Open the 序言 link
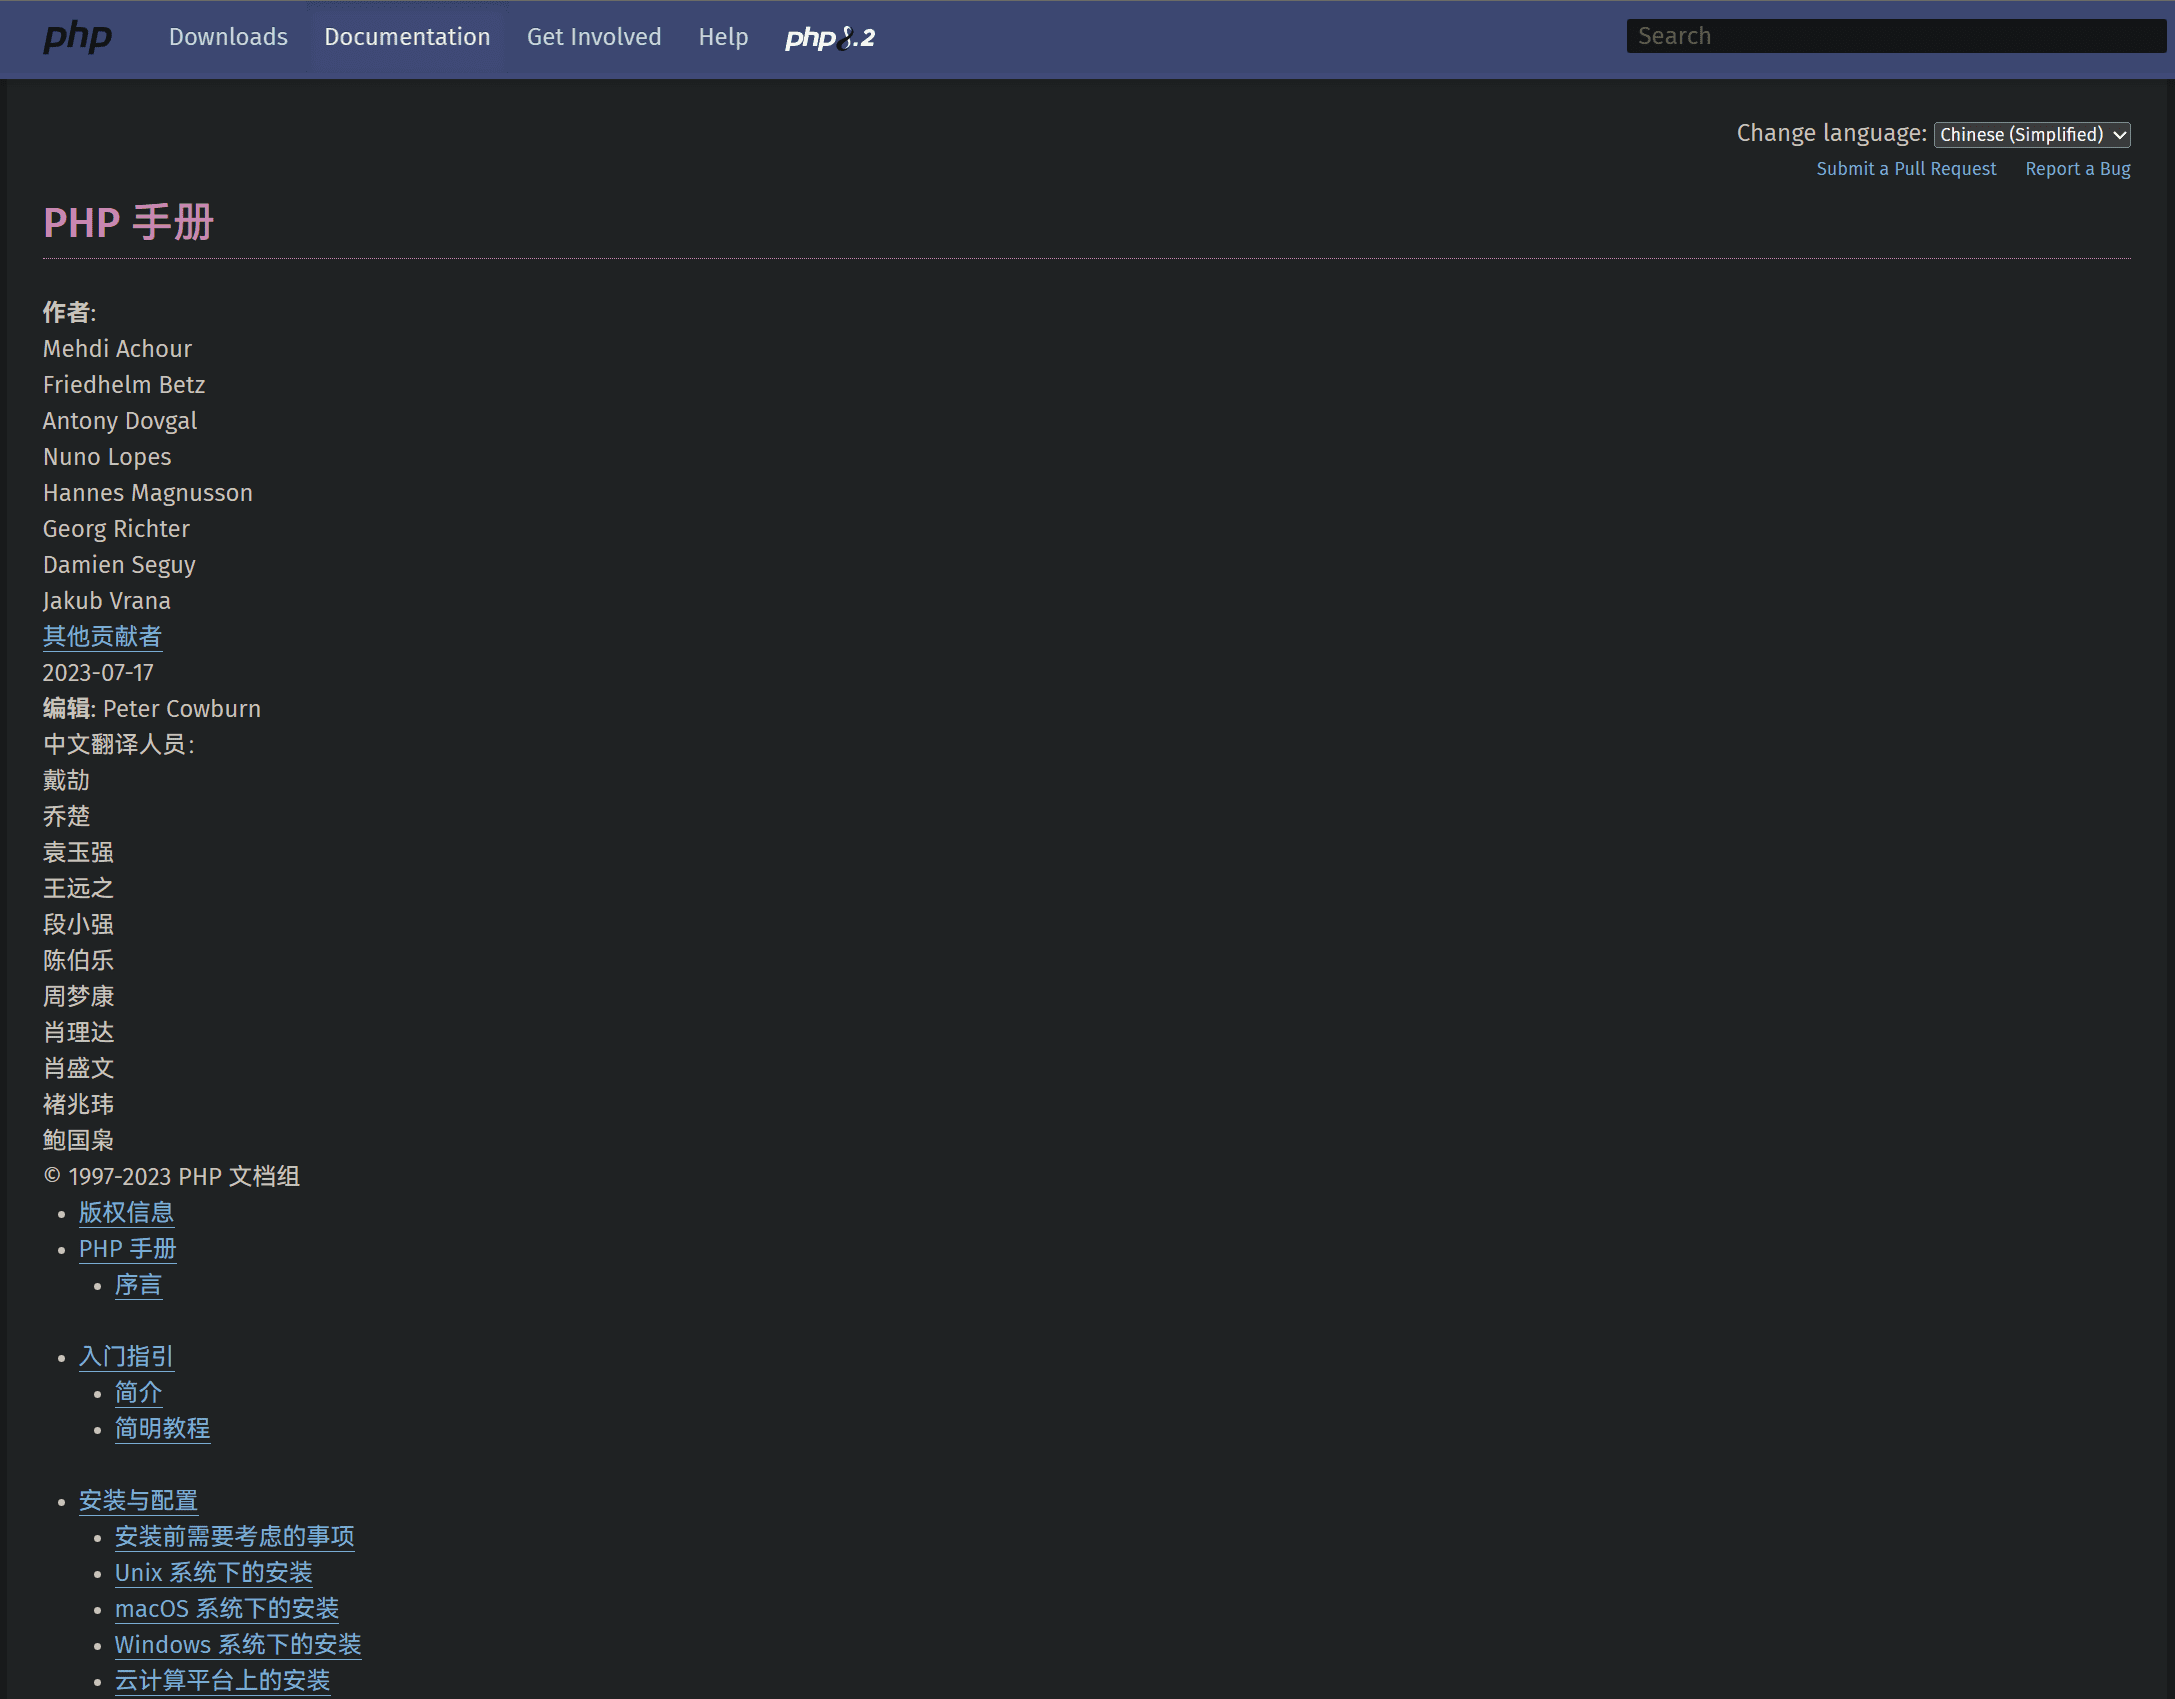Viewport: 2175px width, 1699px height. (x=138, y=1285)
